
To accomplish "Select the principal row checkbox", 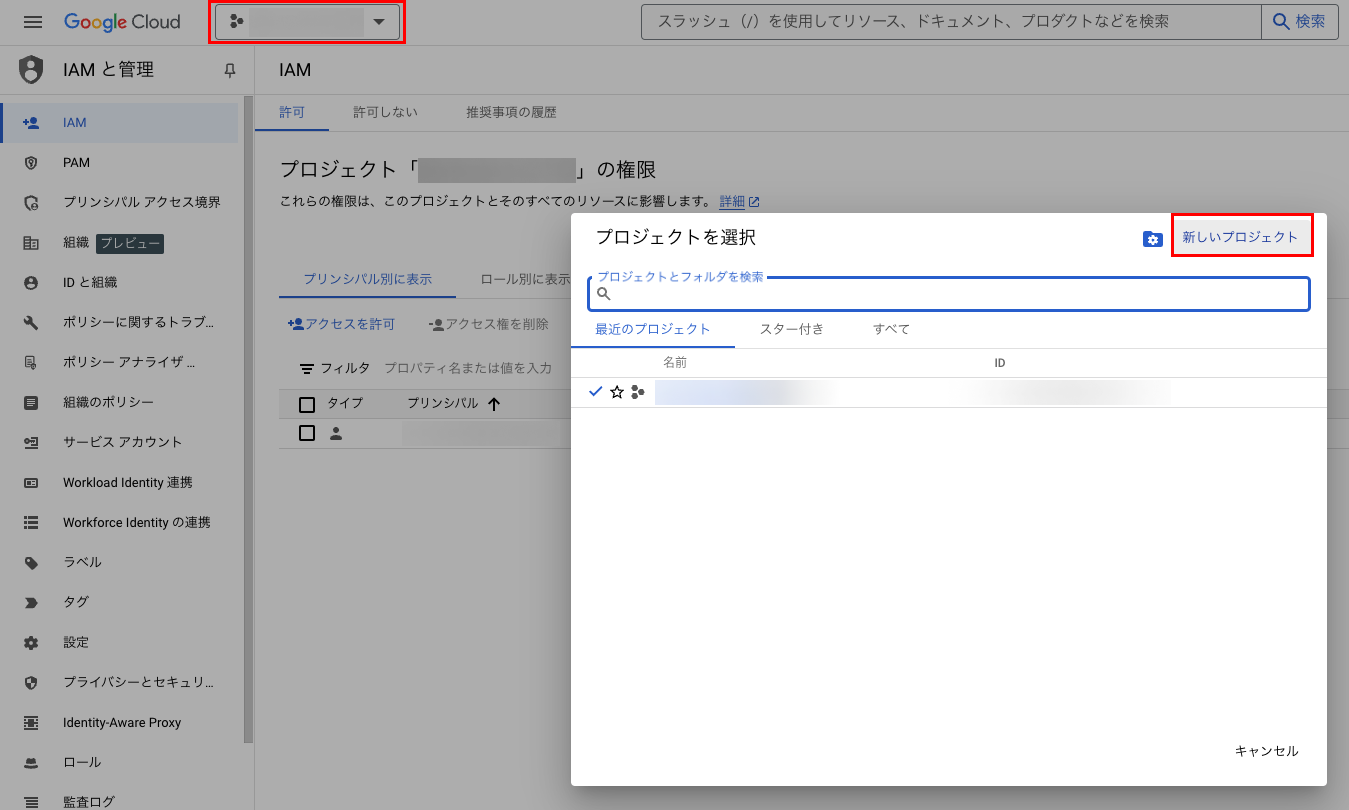I will pos(307,433).
